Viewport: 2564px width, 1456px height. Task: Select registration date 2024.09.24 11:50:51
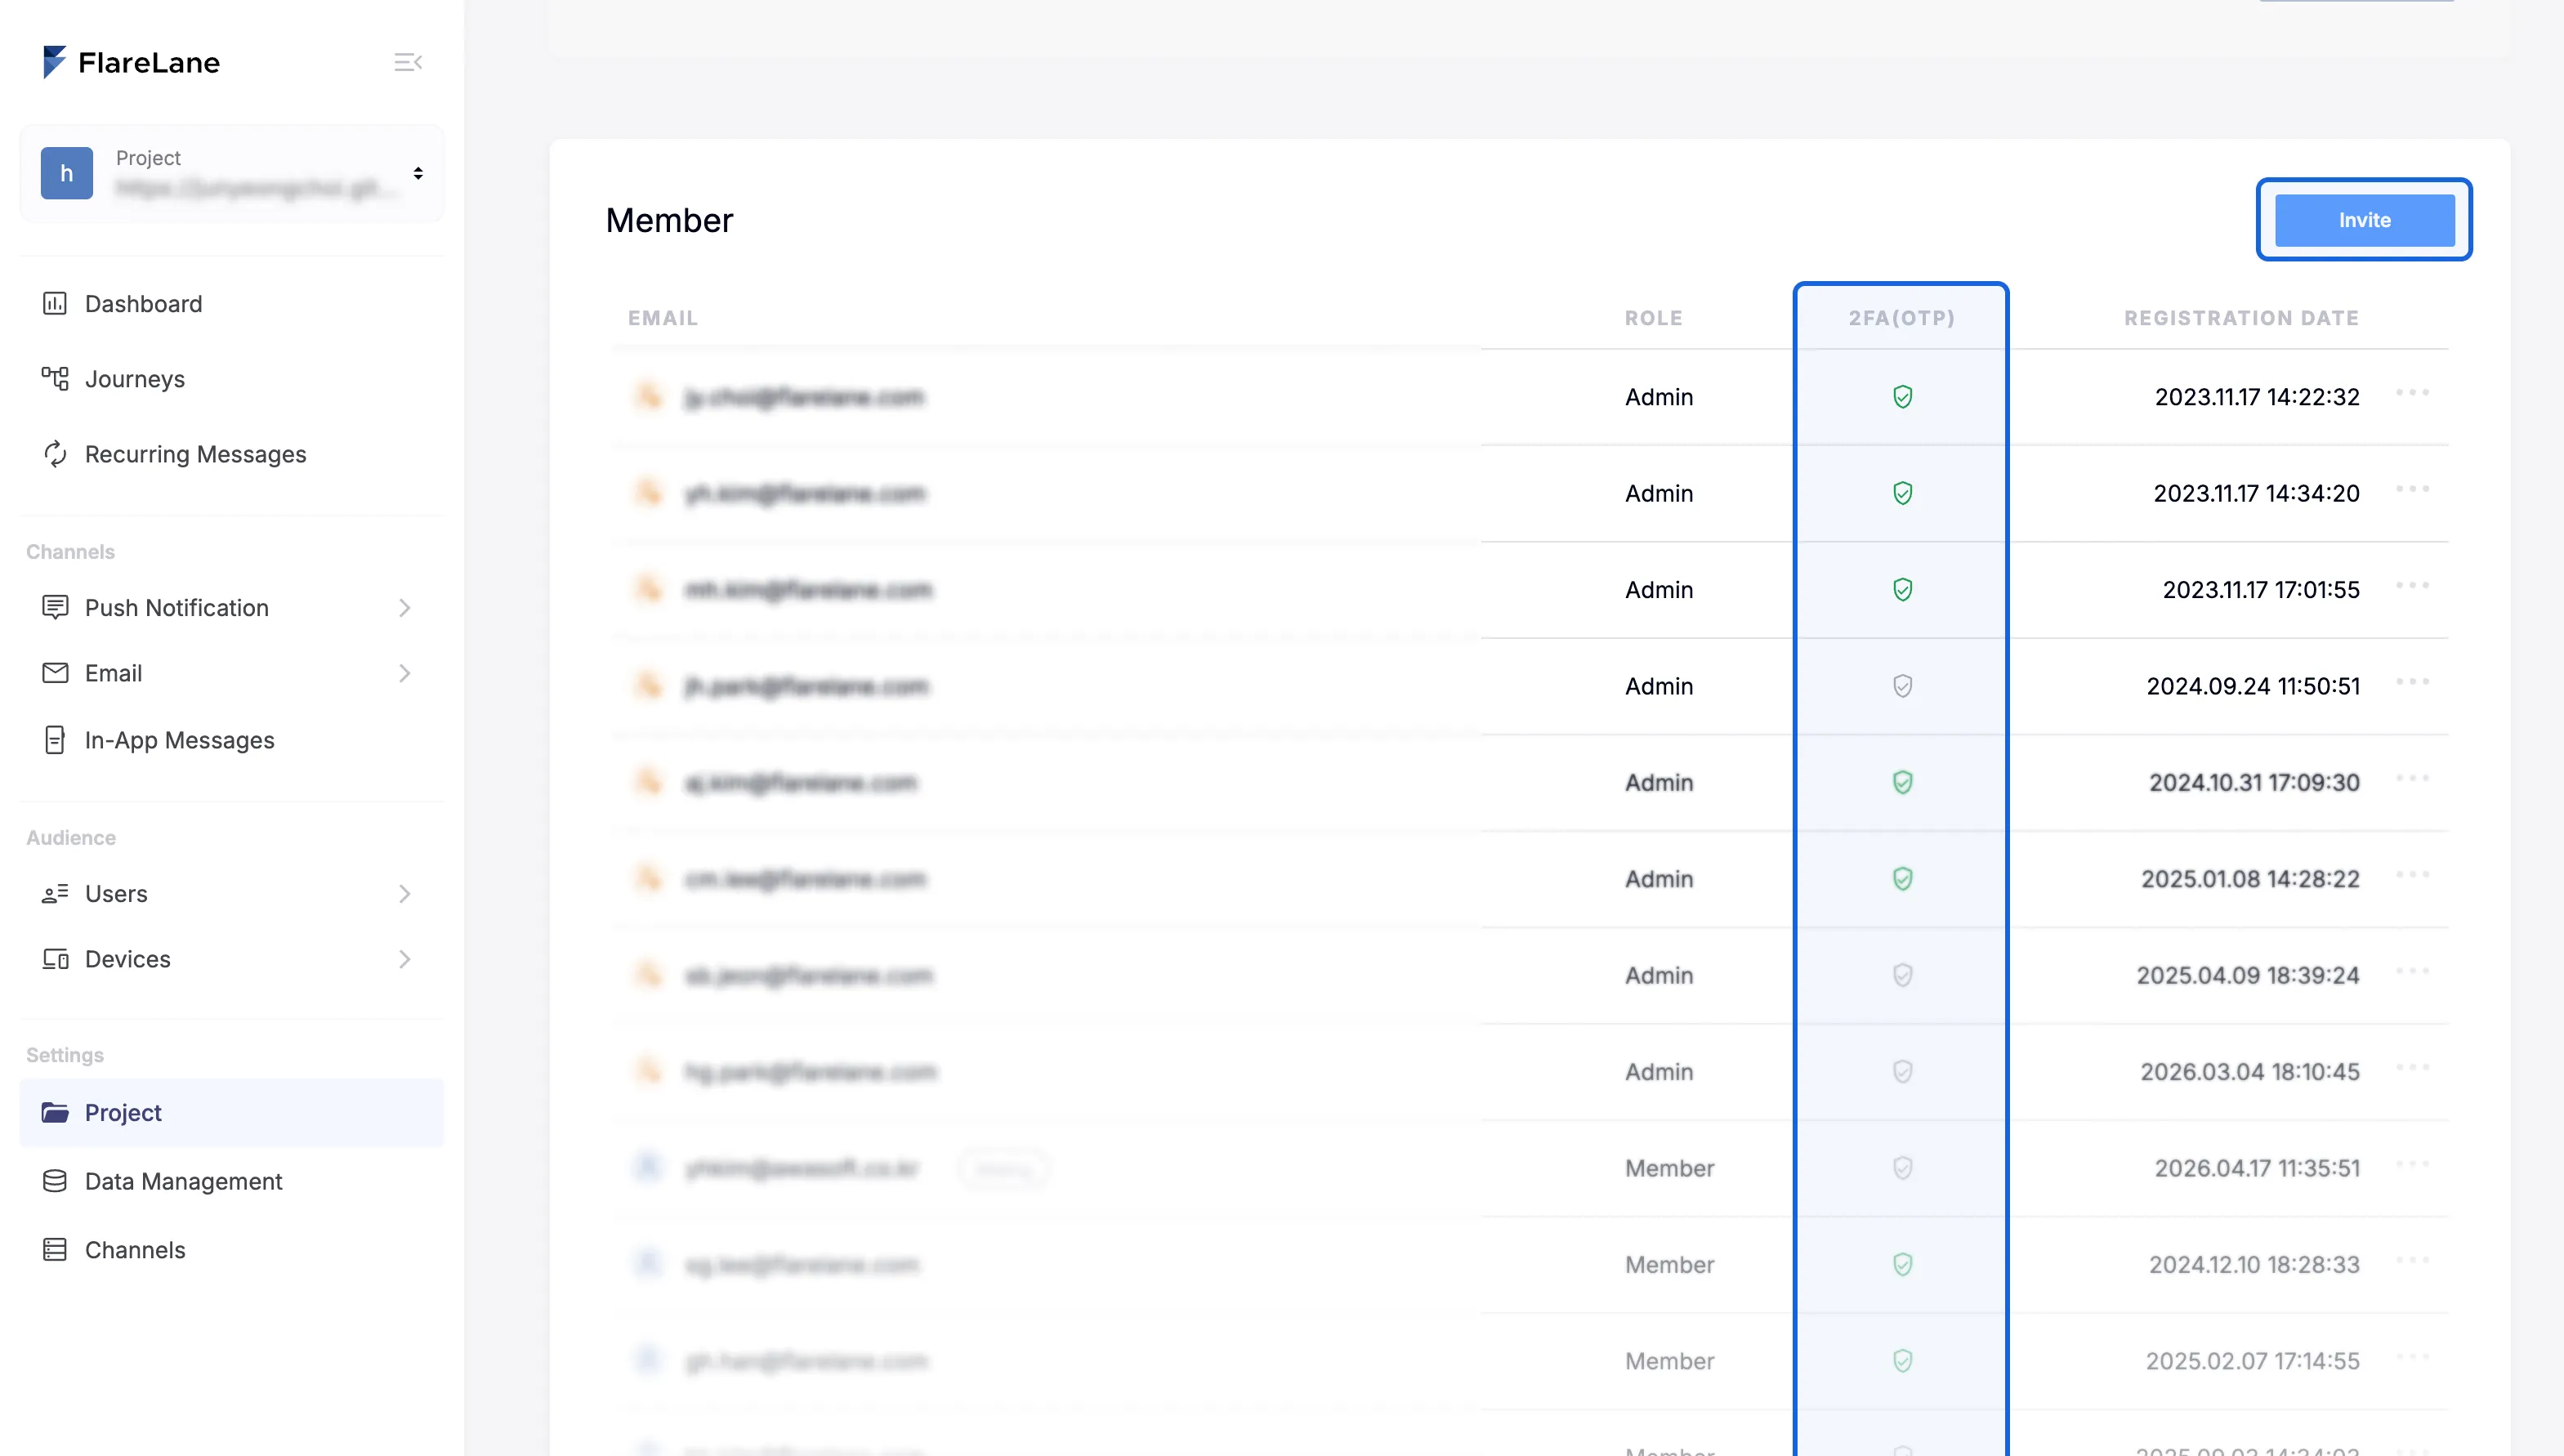pyautogui.click(x=2253, y=686)
